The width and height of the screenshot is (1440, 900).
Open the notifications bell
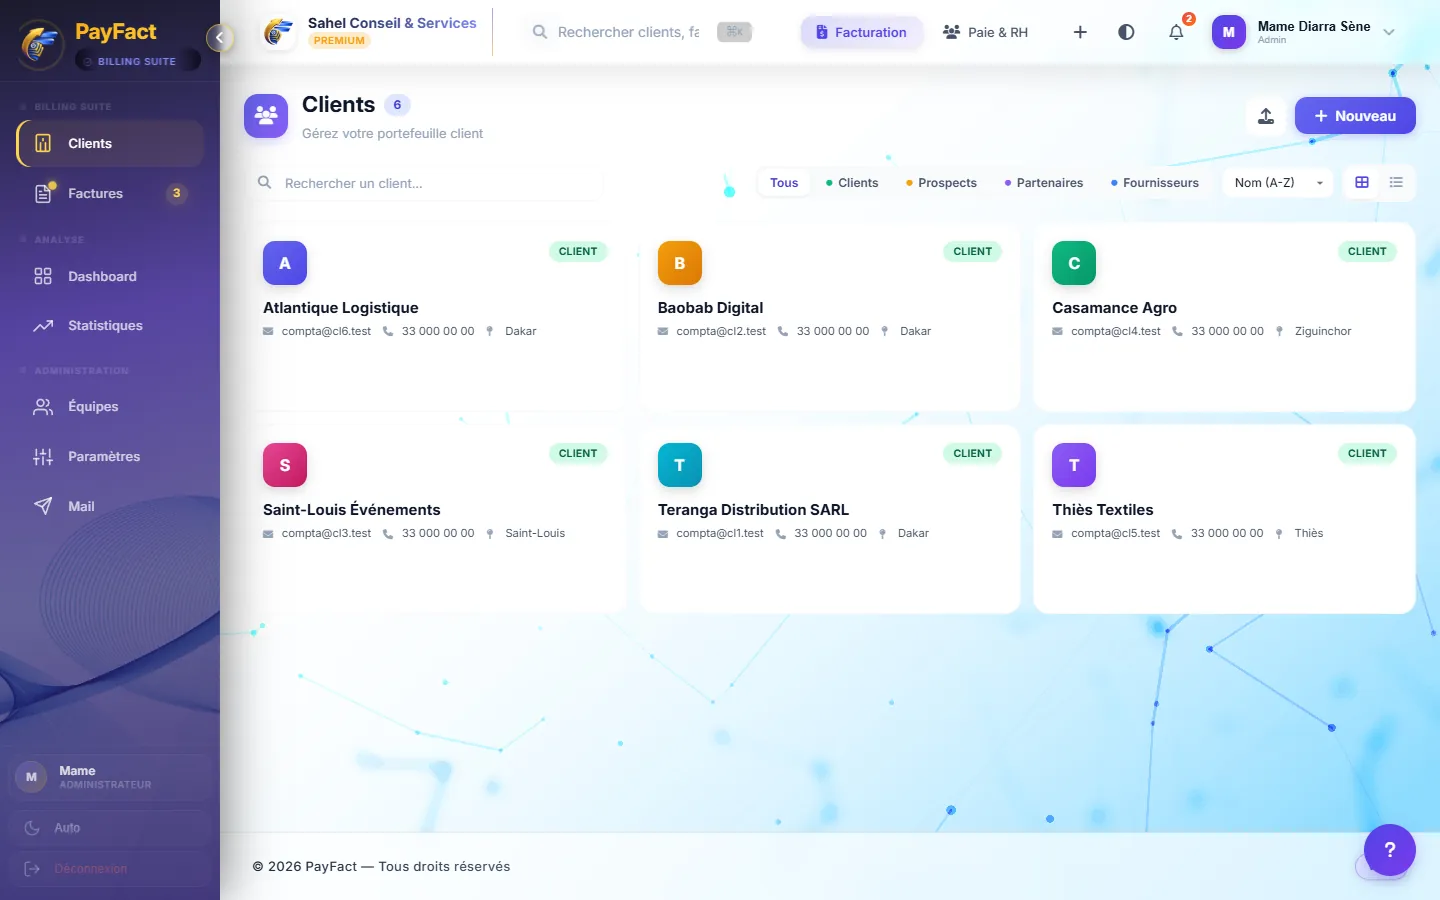click(1176, 32)
